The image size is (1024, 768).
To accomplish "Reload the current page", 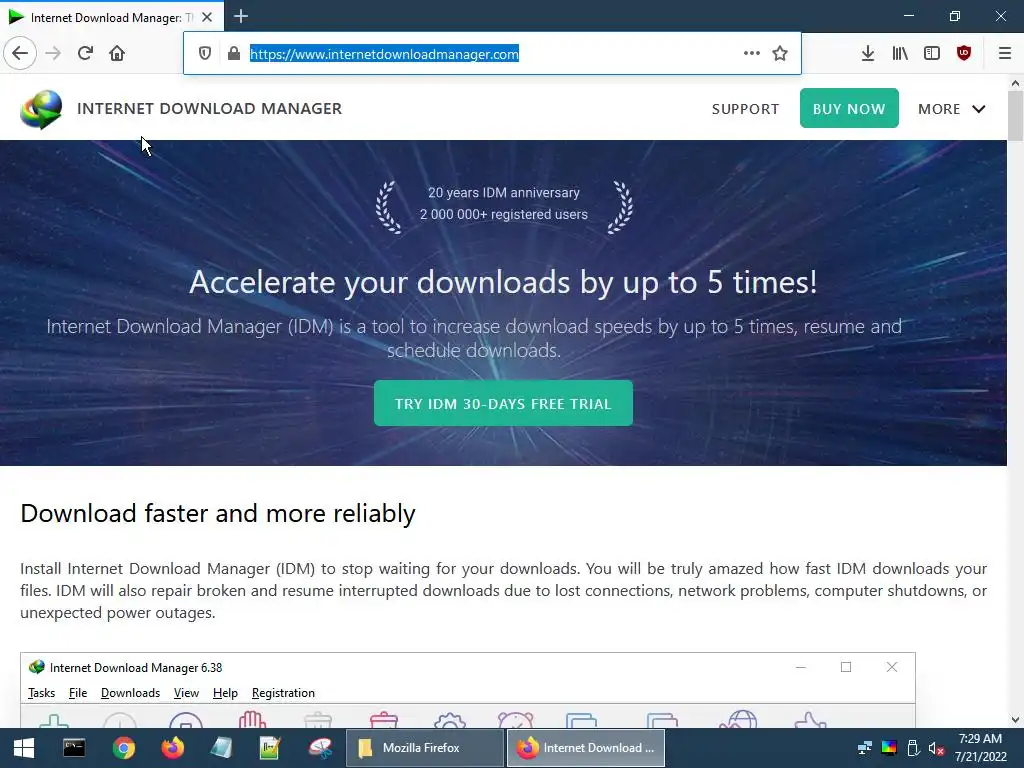I will pyautogui.click(x=85, y=53).
